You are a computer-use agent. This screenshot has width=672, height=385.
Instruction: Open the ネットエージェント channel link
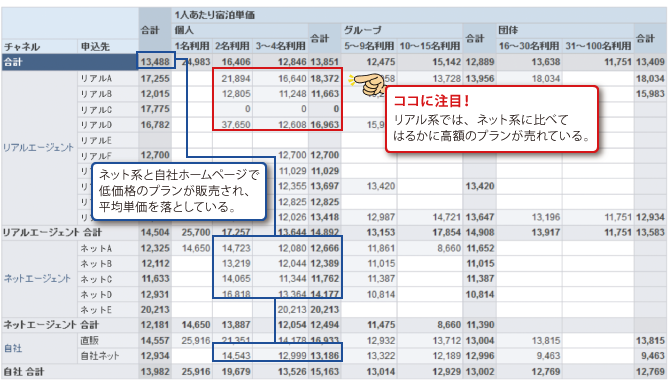(x=37, y=279)
